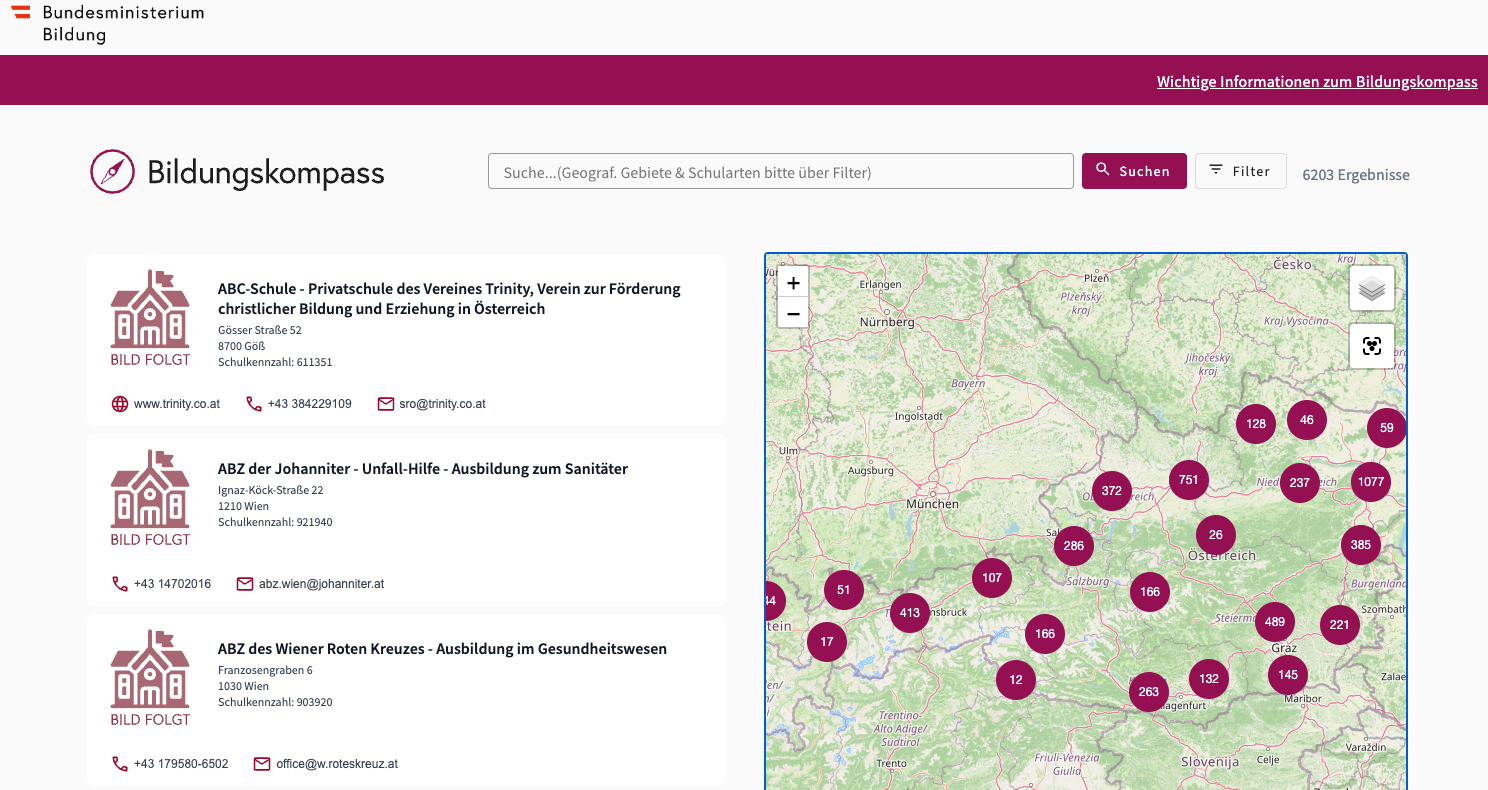Click the address Franzosengraben 6
This screenshot has width=1488, height=790.
(265, 670)
